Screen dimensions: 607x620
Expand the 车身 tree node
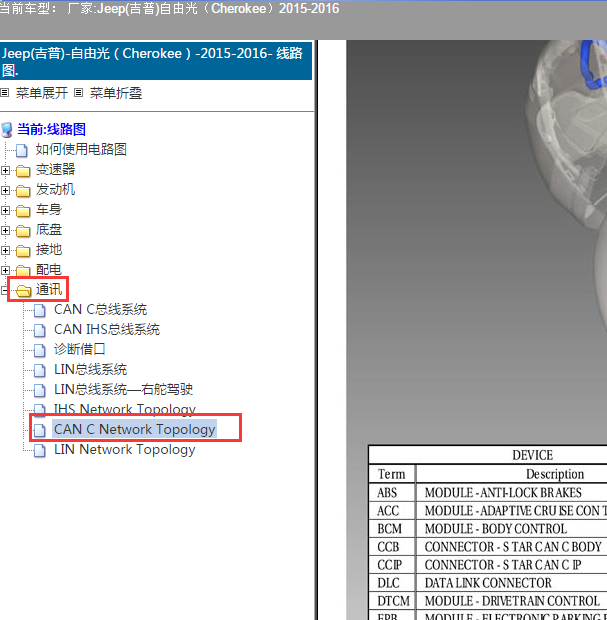pos(5,210)
